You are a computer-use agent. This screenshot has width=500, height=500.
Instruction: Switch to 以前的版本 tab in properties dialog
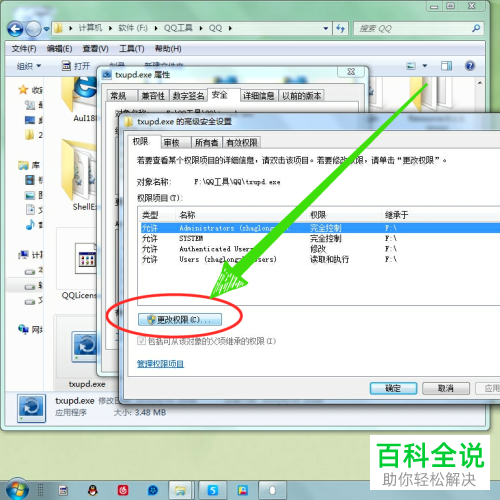click(x=301, y=96)
